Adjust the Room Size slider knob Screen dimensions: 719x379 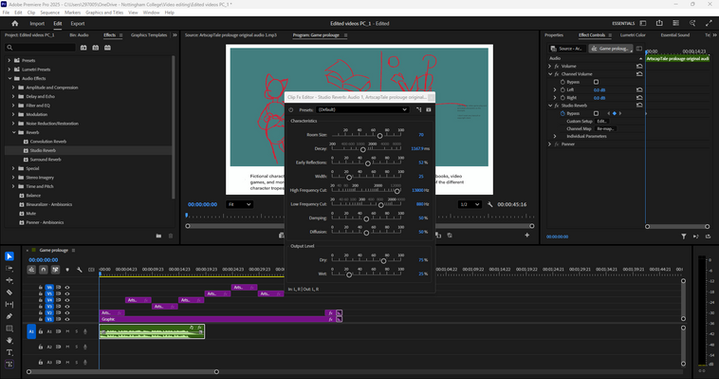coord(380,136)
